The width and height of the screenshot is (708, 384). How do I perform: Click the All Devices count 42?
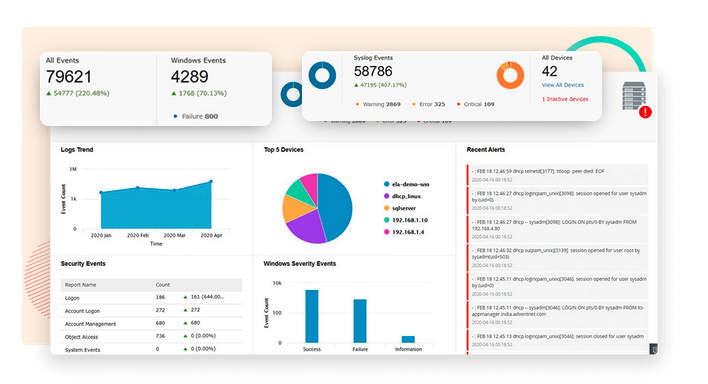coord(550,71)
